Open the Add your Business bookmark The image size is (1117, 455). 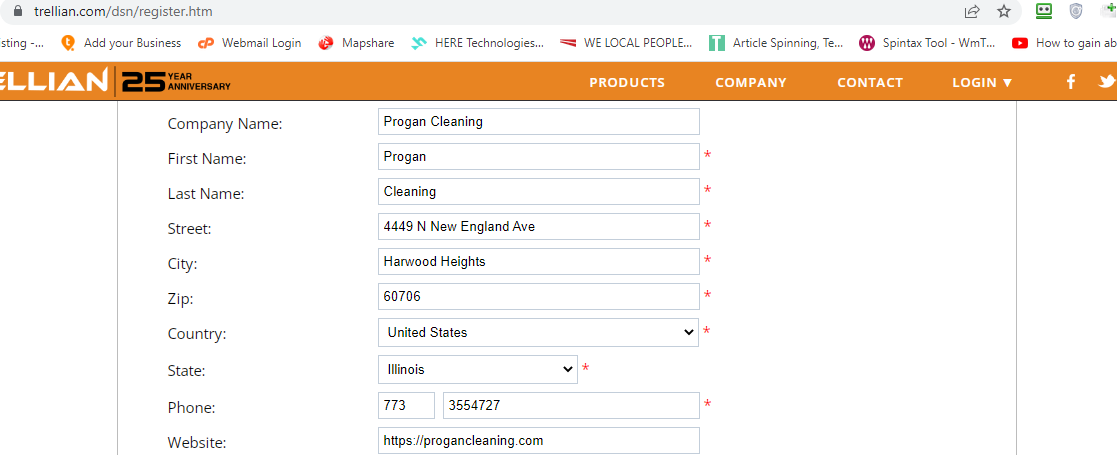121,43
